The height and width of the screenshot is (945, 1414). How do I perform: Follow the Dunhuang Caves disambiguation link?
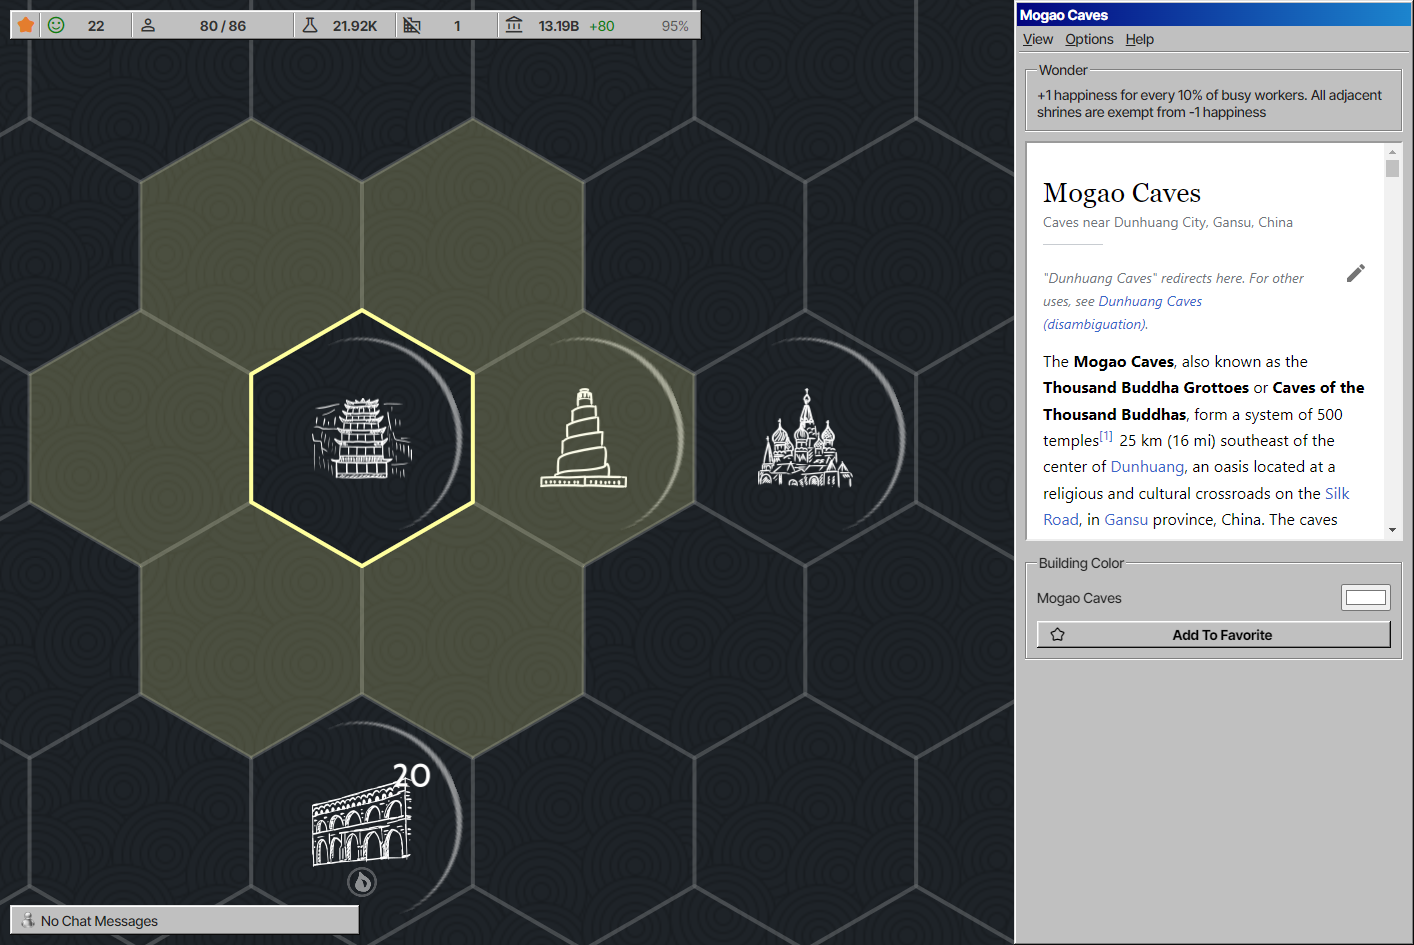pos(1150,301)
